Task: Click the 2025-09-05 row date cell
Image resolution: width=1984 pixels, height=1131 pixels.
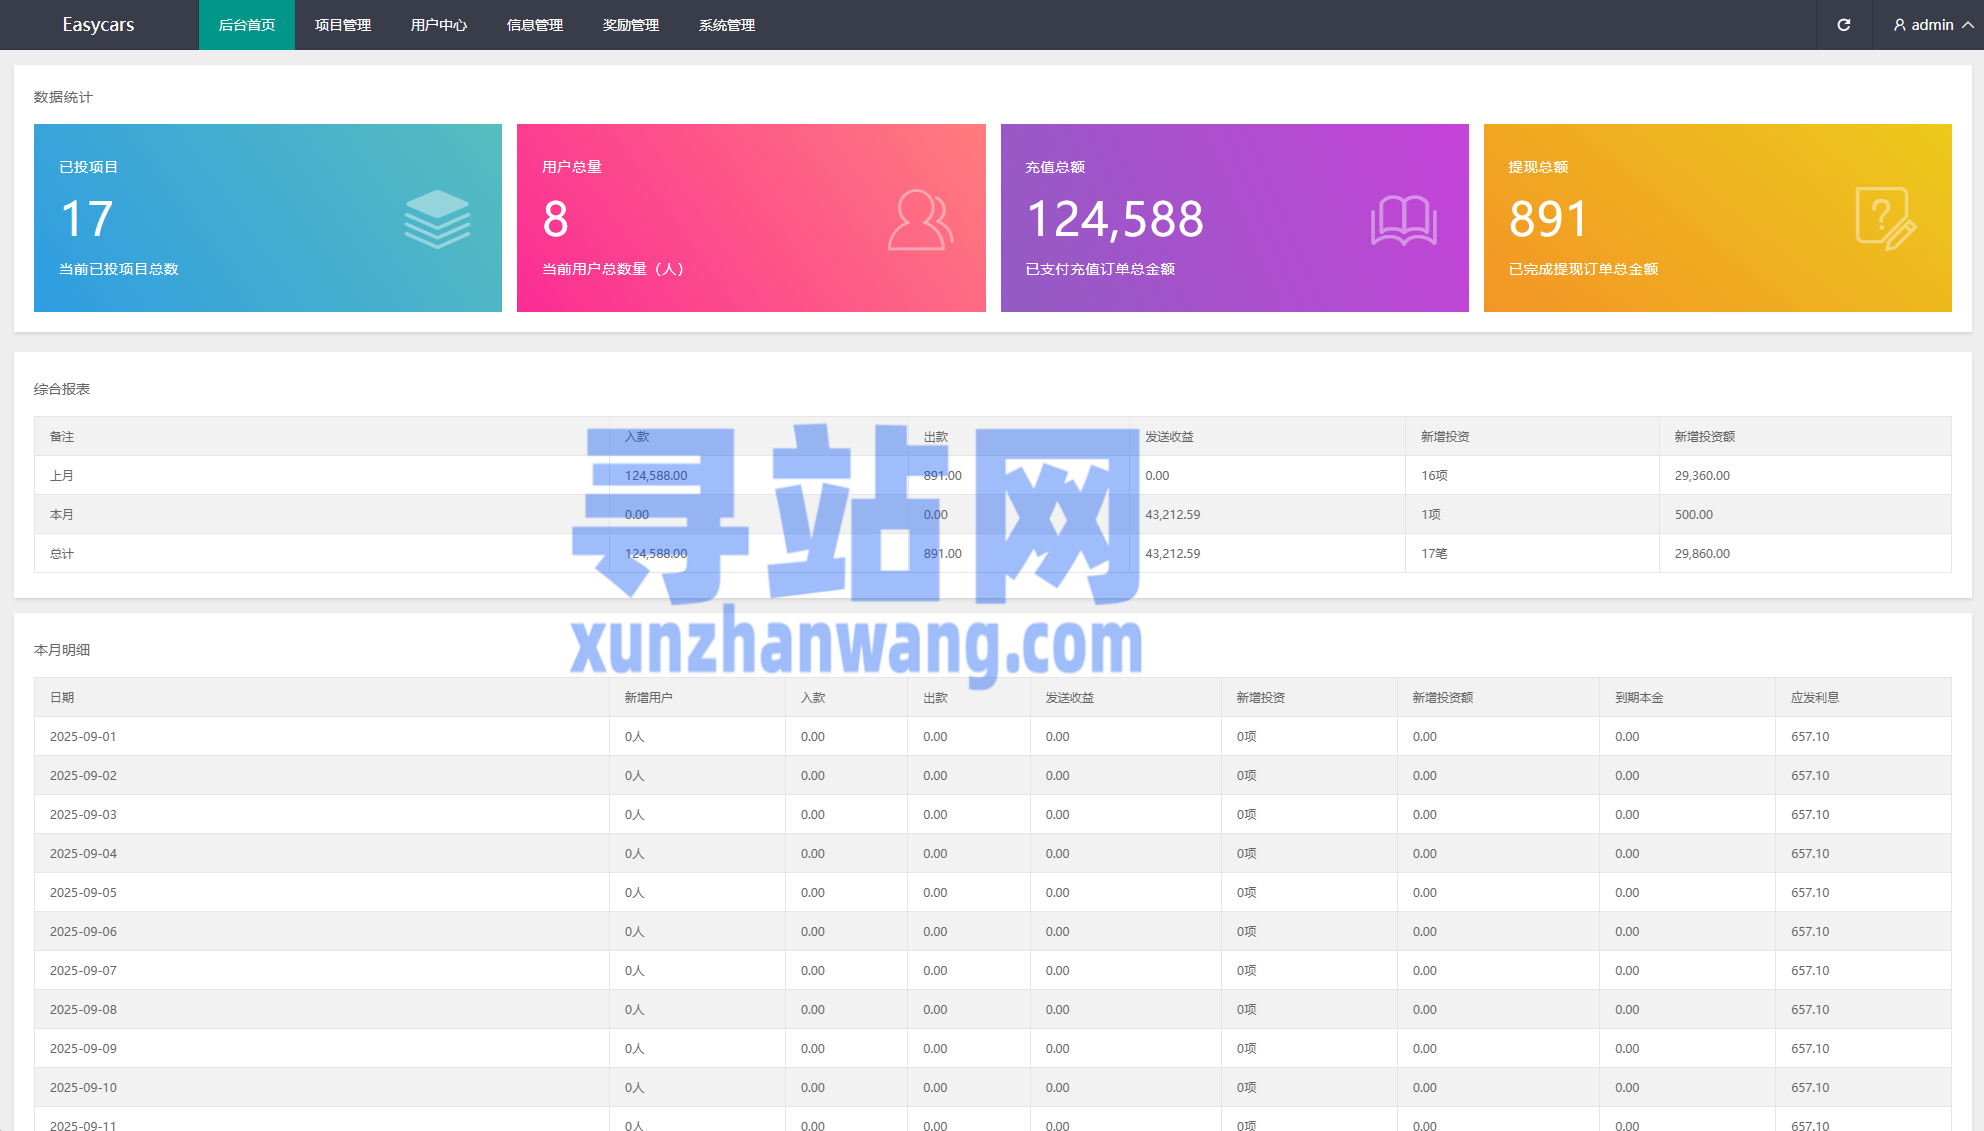Action: click(x=84, y=893)
